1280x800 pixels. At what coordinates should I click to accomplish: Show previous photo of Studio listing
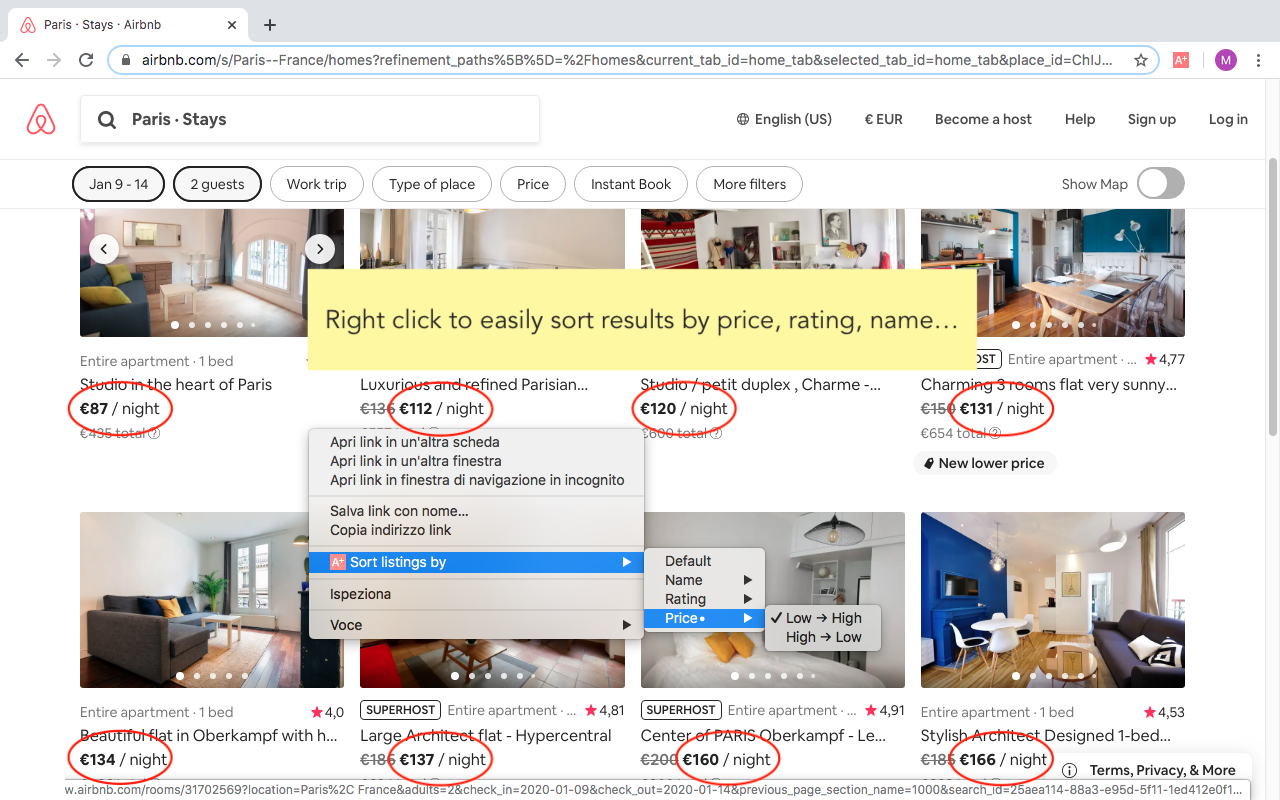[x=104, y=249]
